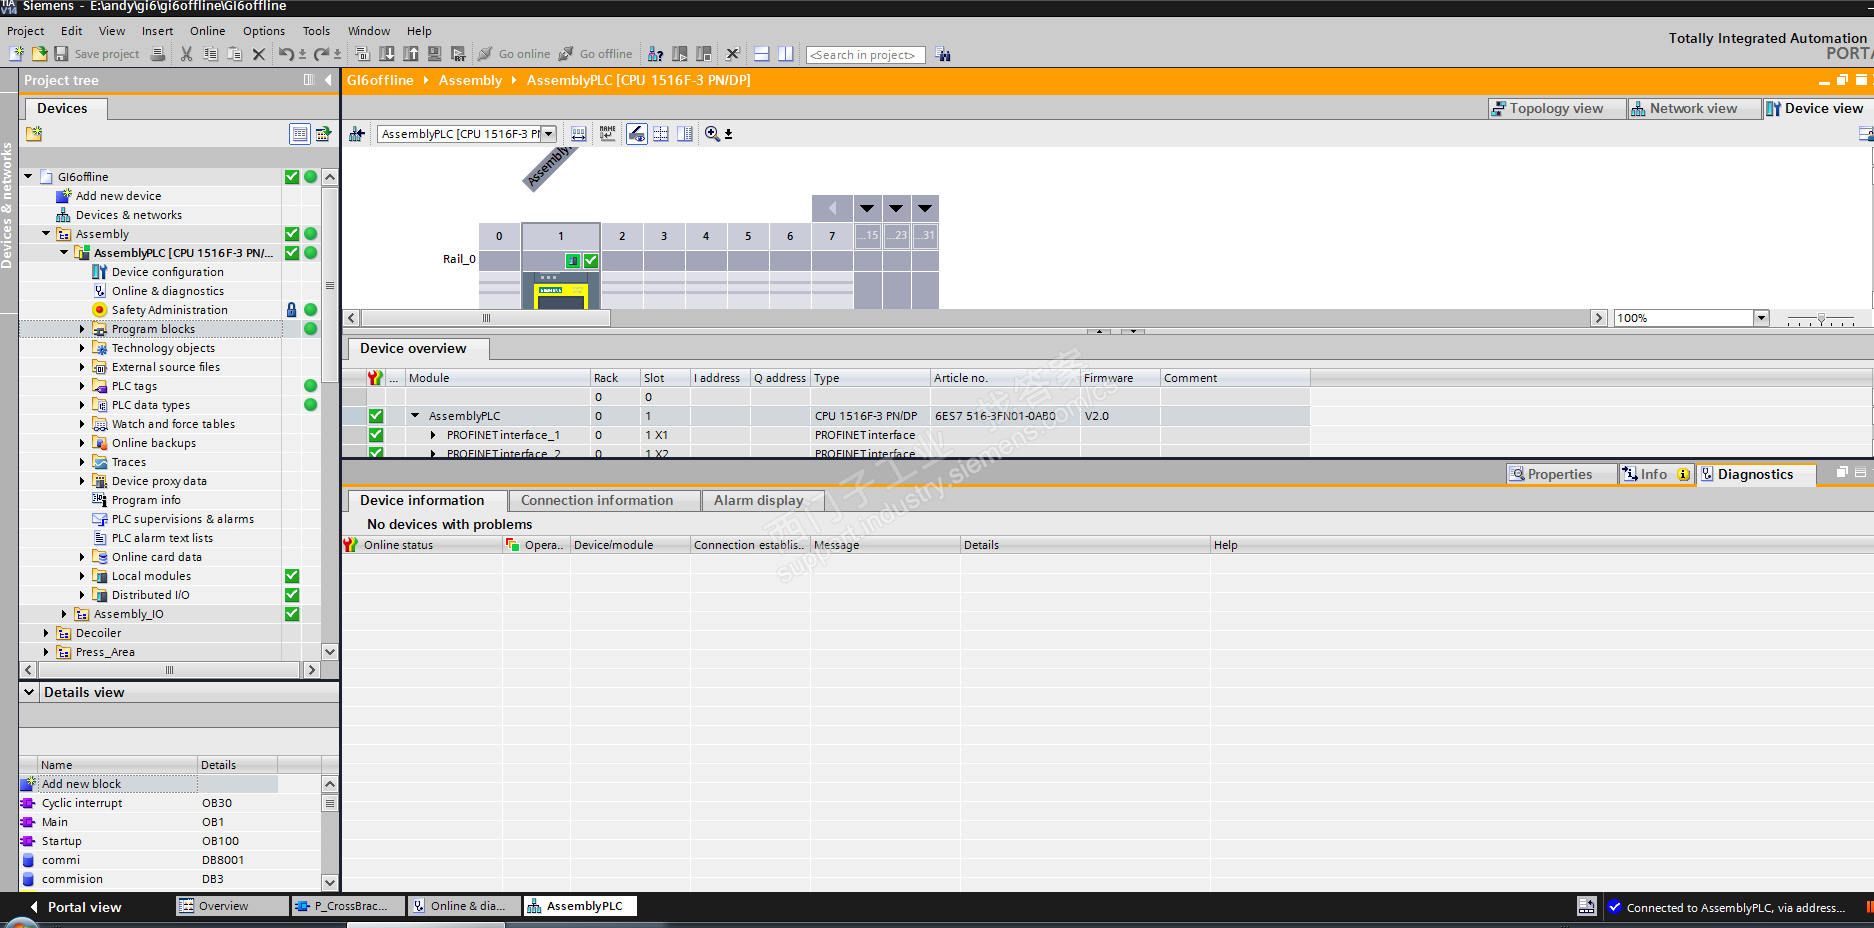The width and height of the screenshot is (1874, 928).
Task: Click the checkmark status next to Local modules
Action: click(x=292, y=576)
